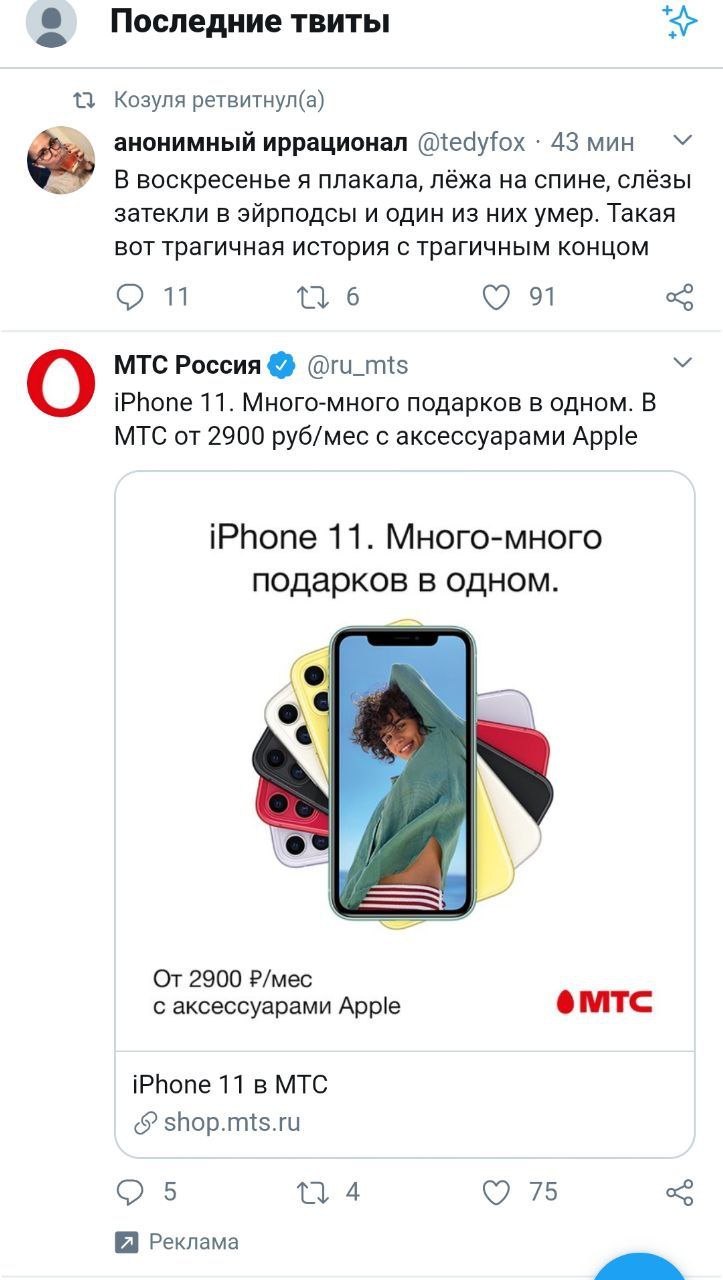Screen dimensions: 723x1280
Task: Reply to the tedyfox tweet
Action: coord(131,297)
